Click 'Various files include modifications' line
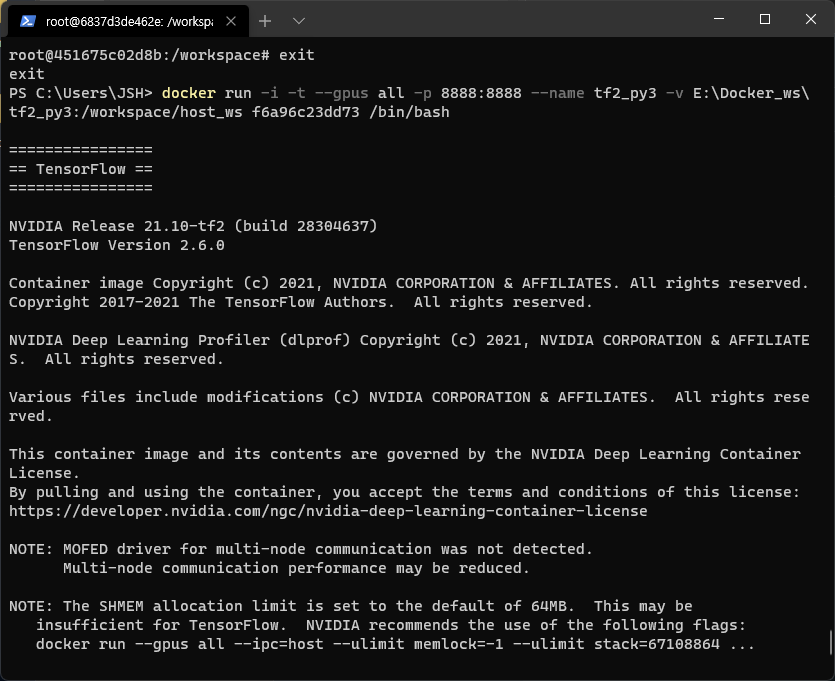 coord(409,397)
